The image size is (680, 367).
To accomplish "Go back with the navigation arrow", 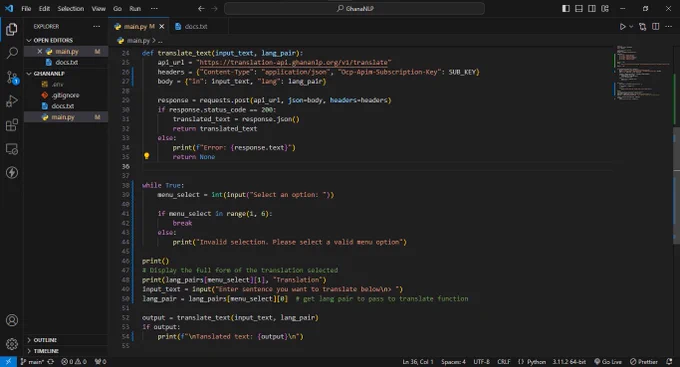I will click(x=201, y=8).
